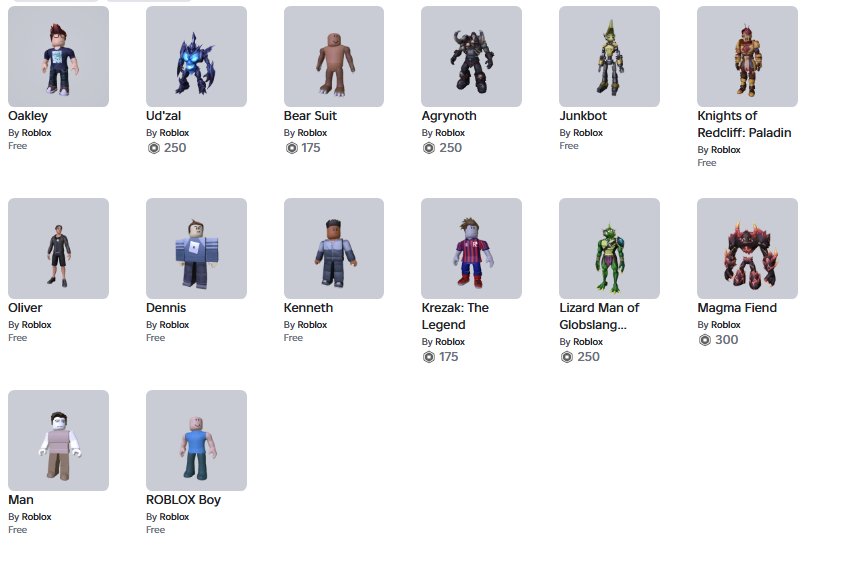The image size is (844, 578).
Task: Select the Junkbot avatar thumbnail
Action: tap(609, 57)
